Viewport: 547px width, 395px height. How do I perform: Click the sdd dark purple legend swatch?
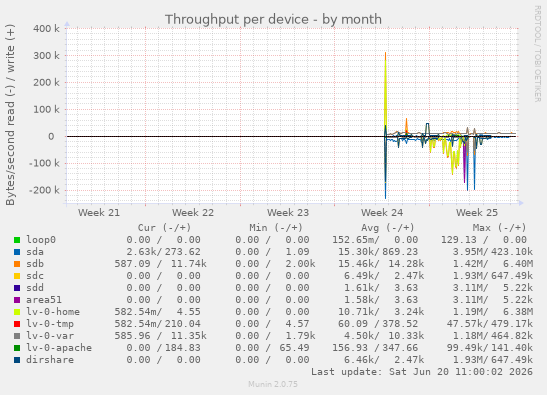17,288
